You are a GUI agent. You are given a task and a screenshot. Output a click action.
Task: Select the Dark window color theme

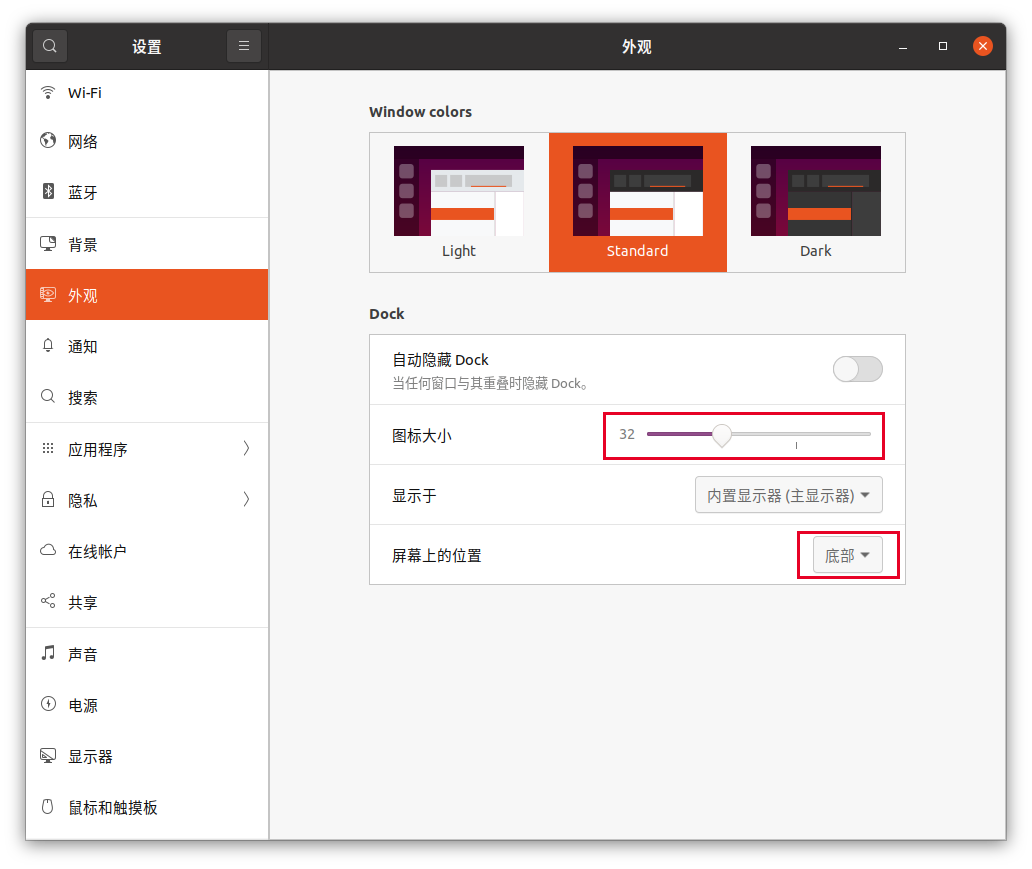click(815, 190)
